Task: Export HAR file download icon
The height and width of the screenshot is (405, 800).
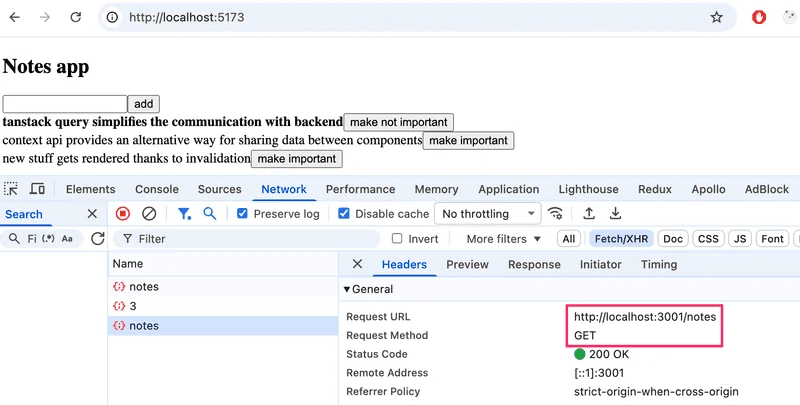Action: (615, 214)
